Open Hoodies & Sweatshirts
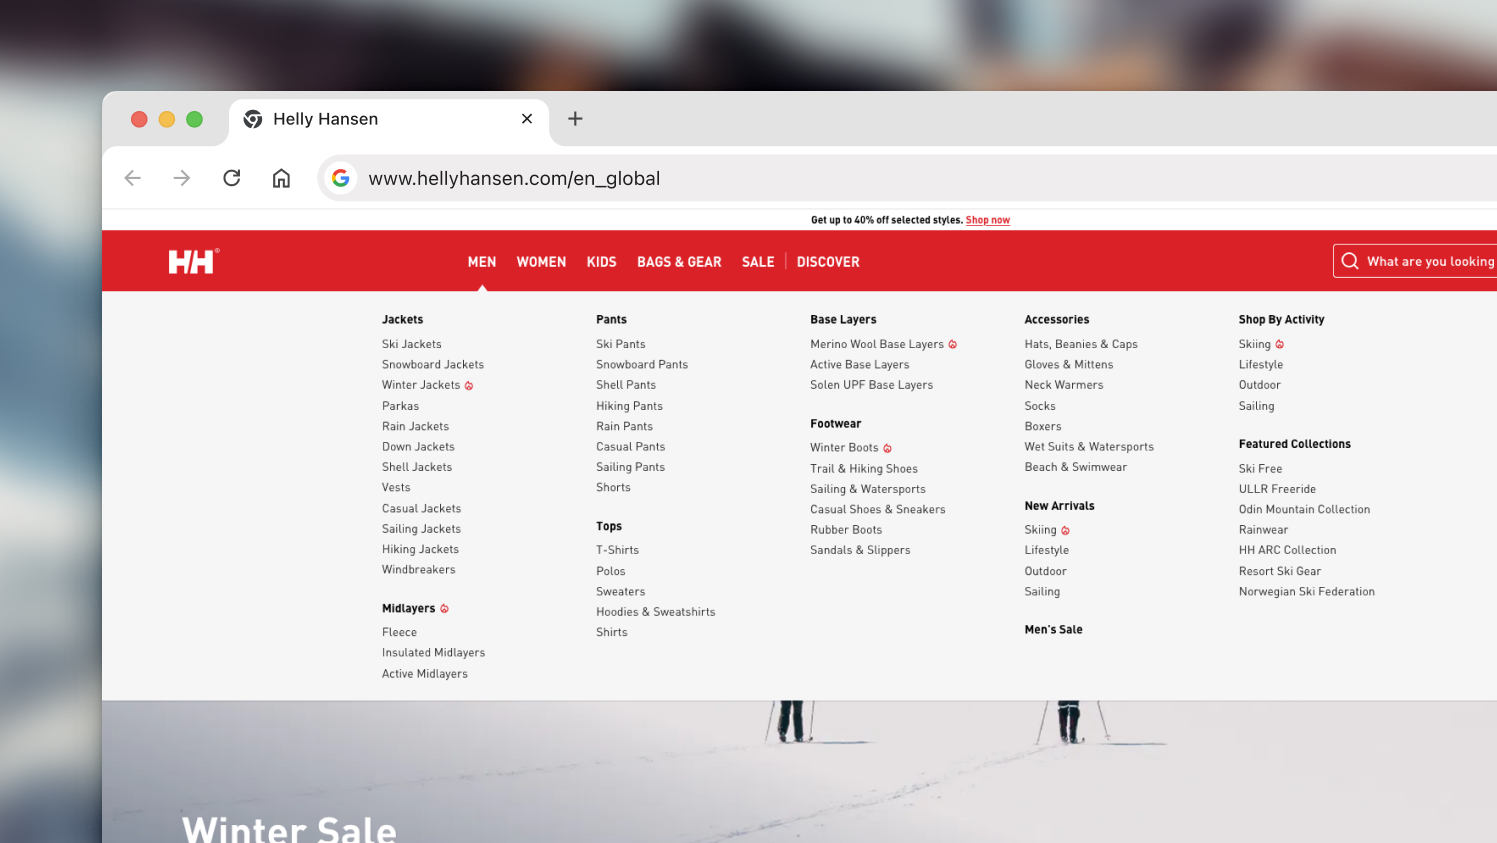This screenshot has width=1497, height=843. point(655,611)
